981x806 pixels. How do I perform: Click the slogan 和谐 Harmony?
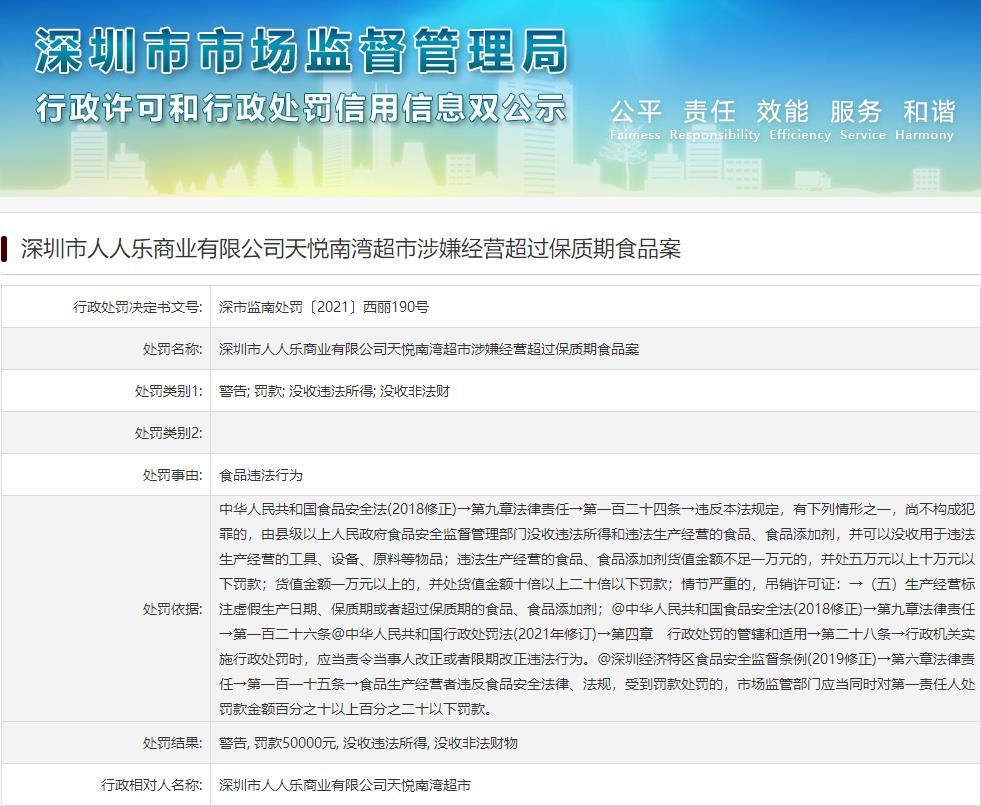[925, 120]
